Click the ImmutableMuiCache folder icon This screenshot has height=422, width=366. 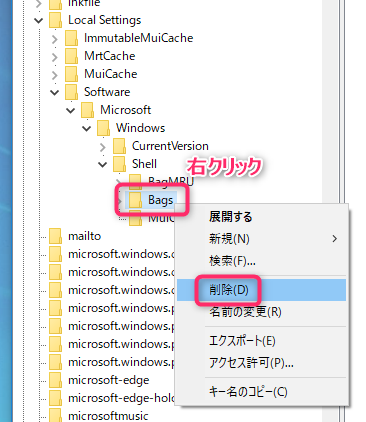tap(71, 38)
